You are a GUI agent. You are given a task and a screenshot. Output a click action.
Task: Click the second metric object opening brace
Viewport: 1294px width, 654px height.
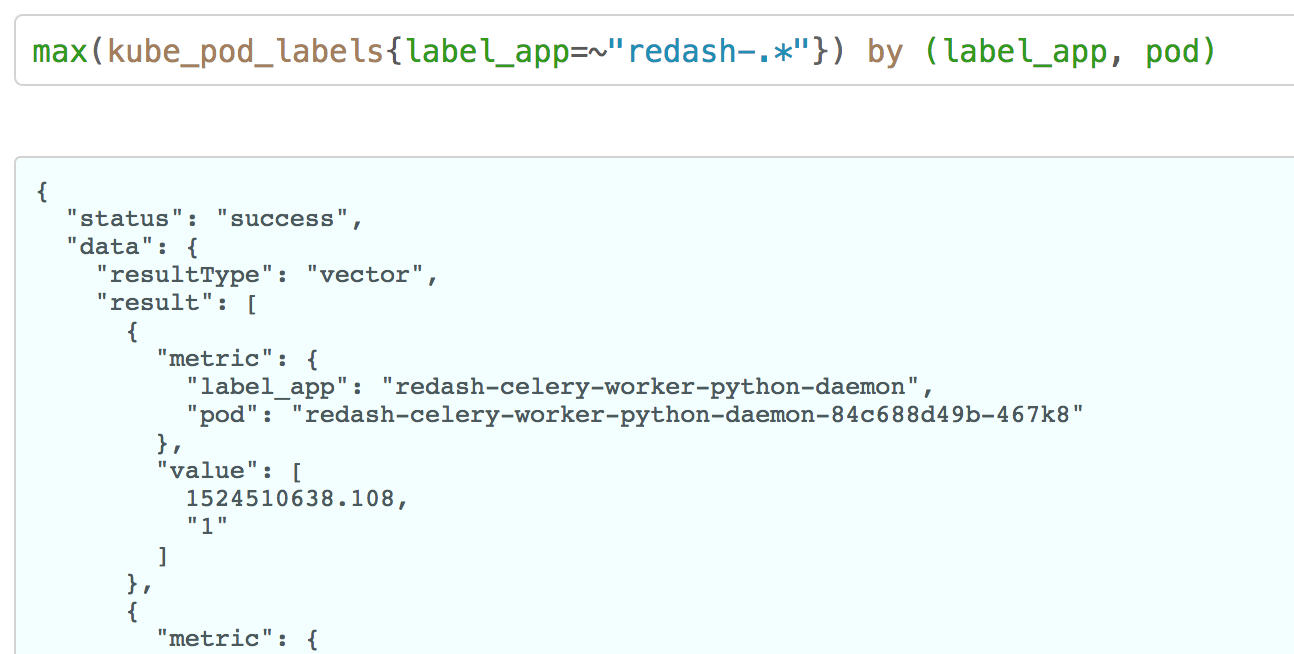(131, 610)
